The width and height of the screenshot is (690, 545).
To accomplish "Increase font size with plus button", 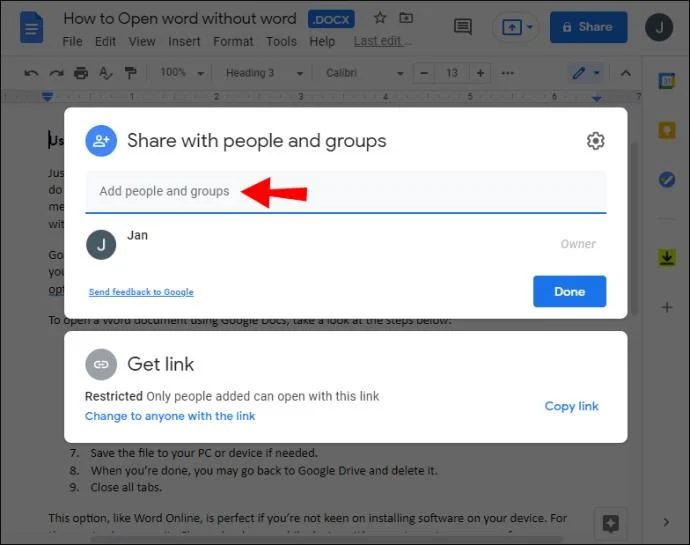I will pyautogui.click(x=481, y=73).
